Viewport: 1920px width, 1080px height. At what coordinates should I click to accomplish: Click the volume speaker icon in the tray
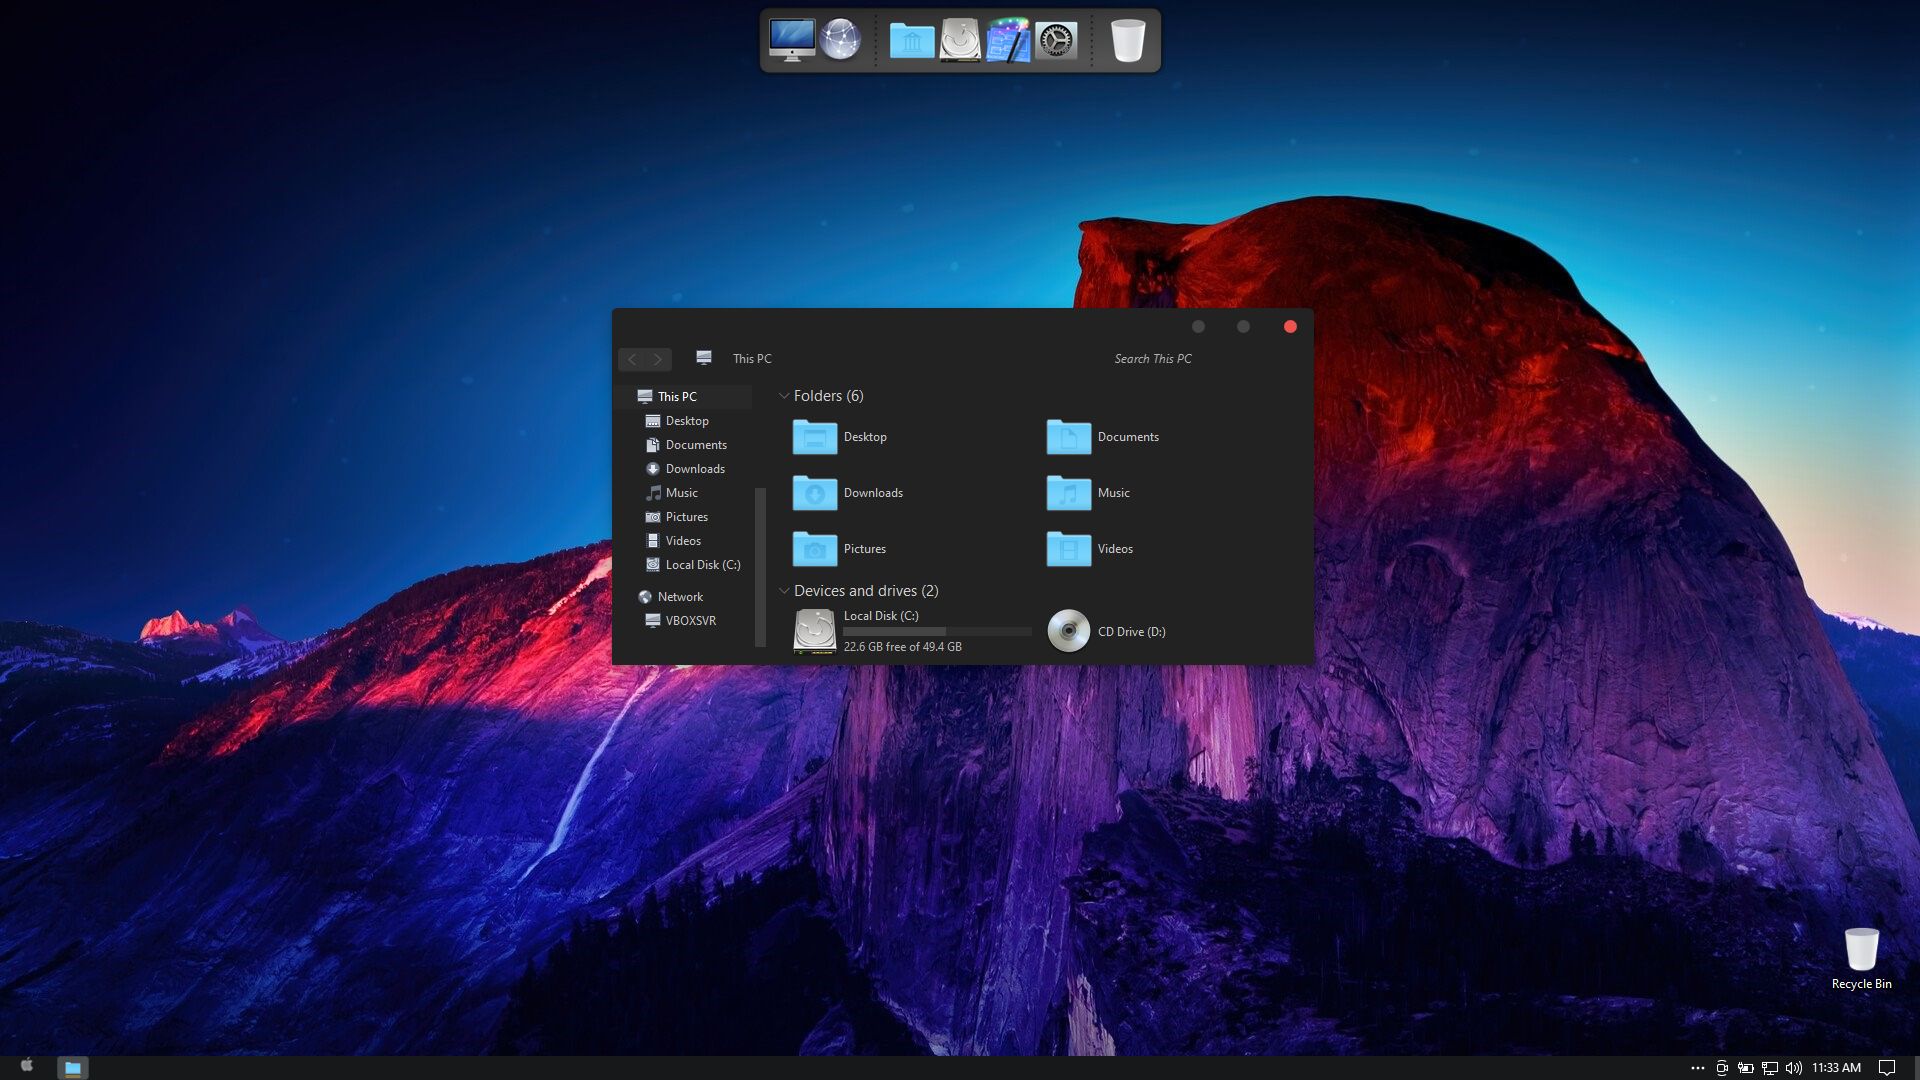tap(1793, 1068)
